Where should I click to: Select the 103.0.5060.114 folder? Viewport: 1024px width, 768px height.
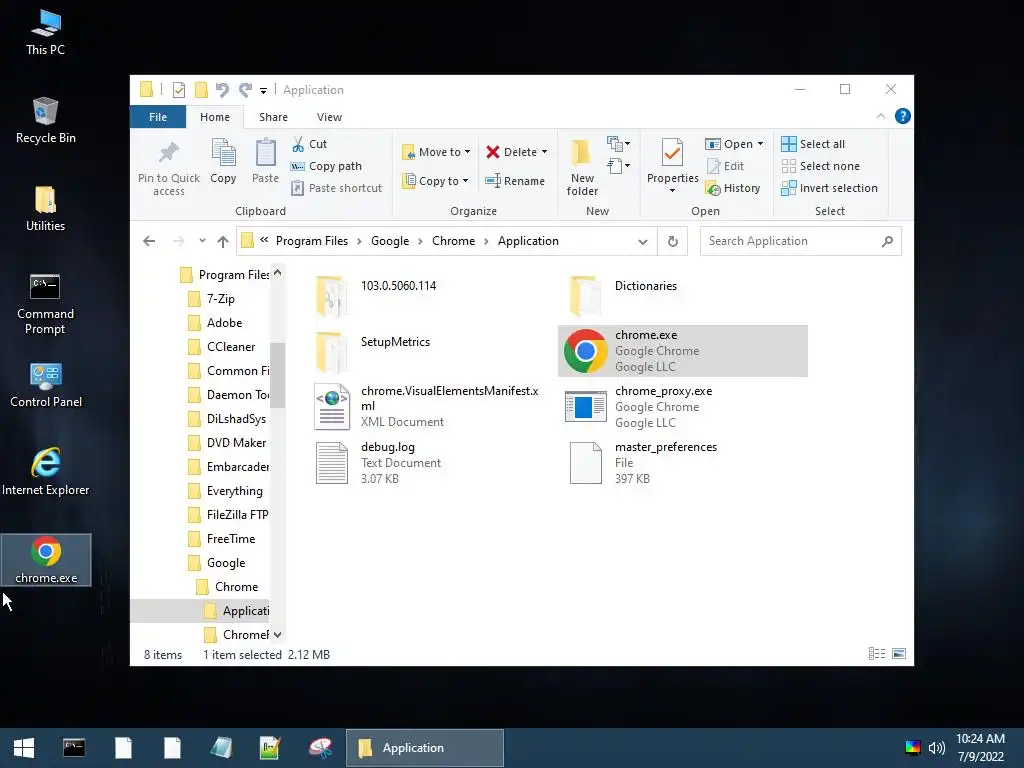pyautogui.click(x=428, y=296)
